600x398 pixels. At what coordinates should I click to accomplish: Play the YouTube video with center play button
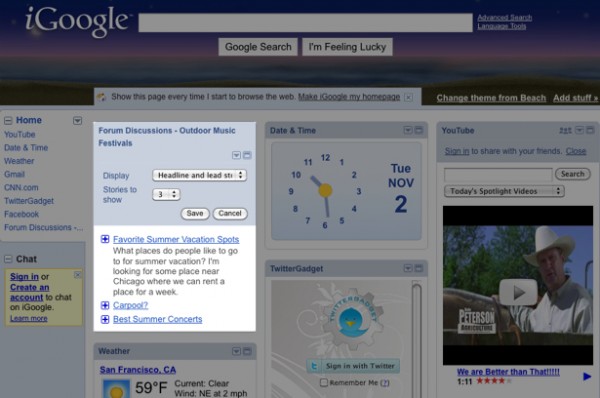click(x=518, y=292)
